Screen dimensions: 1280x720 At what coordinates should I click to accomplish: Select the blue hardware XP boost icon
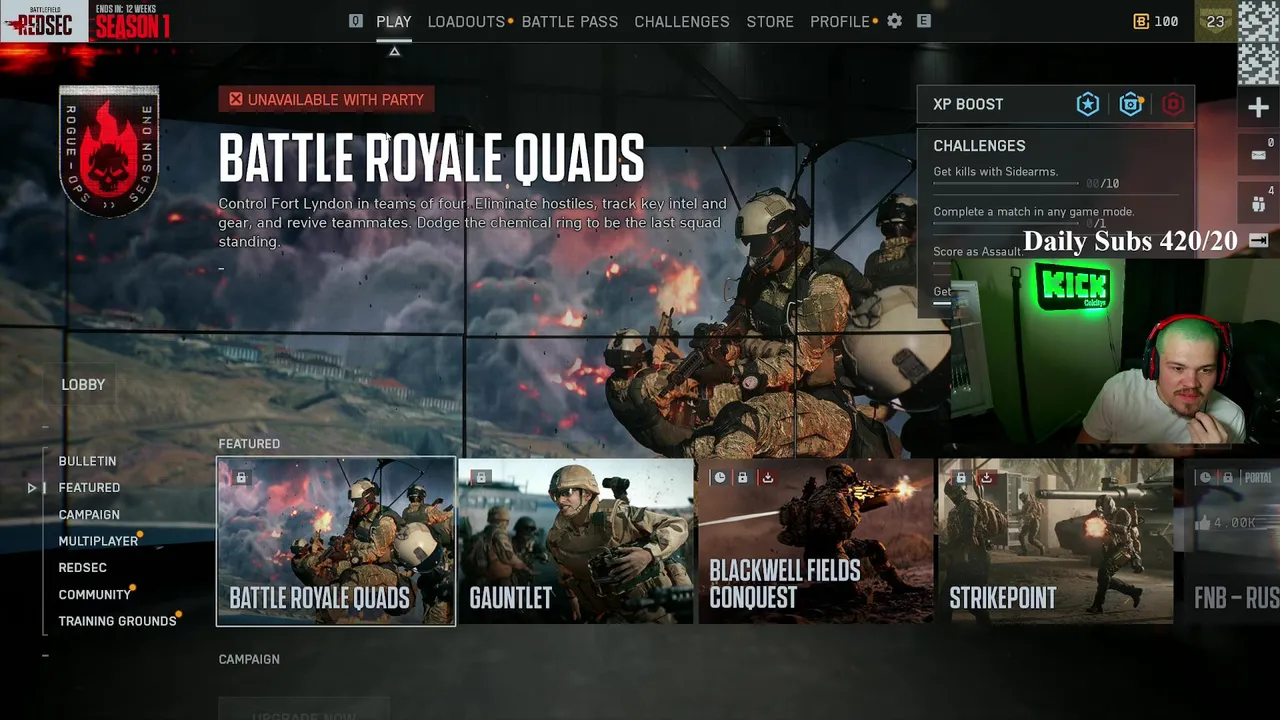click(1131, 104)
